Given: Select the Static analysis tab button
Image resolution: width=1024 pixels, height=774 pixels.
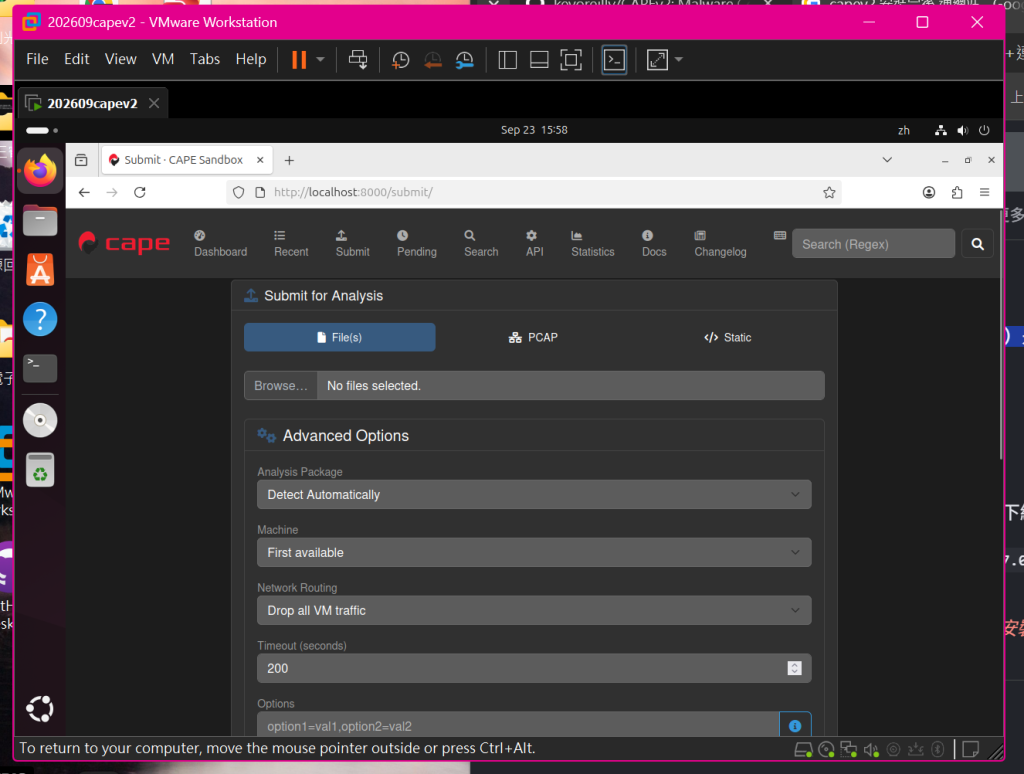Looking at the screenshot, I should coord(728,338).
